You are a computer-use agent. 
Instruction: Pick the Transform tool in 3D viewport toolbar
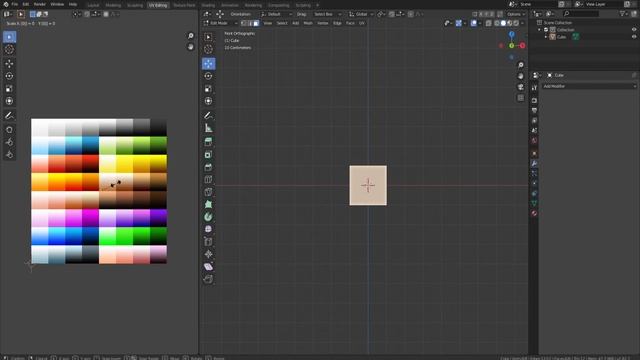point(208,101)
